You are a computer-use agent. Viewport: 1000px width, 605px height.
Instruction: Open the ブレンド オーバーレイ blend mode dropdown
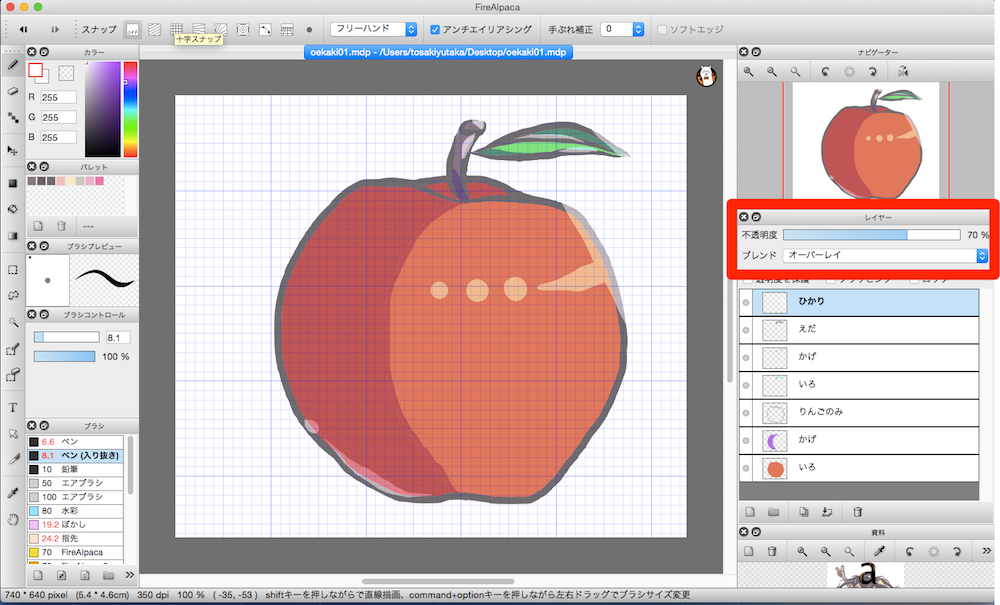tap(885, 255)
